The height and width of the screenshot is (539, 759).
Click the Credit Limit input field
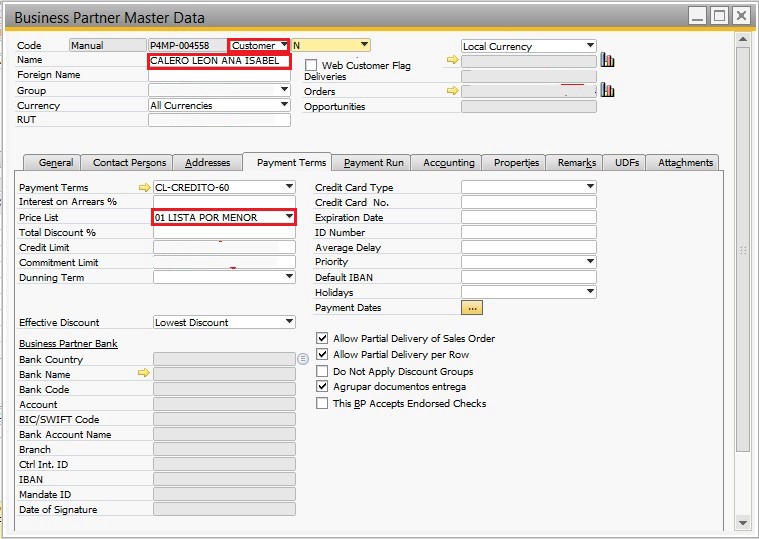tap(224, 247)
